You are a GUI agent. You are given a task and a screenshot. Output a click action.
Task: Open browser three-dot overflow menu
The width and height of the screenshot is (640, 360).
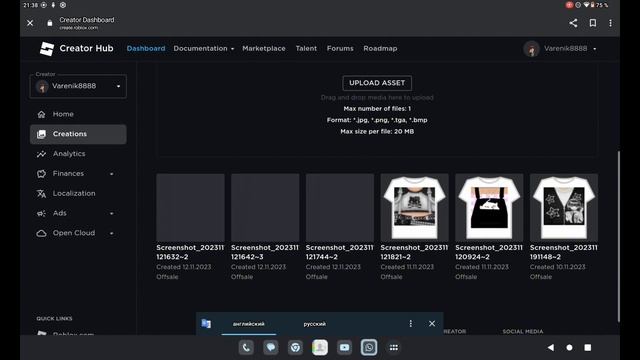click(x=610, y=23)
